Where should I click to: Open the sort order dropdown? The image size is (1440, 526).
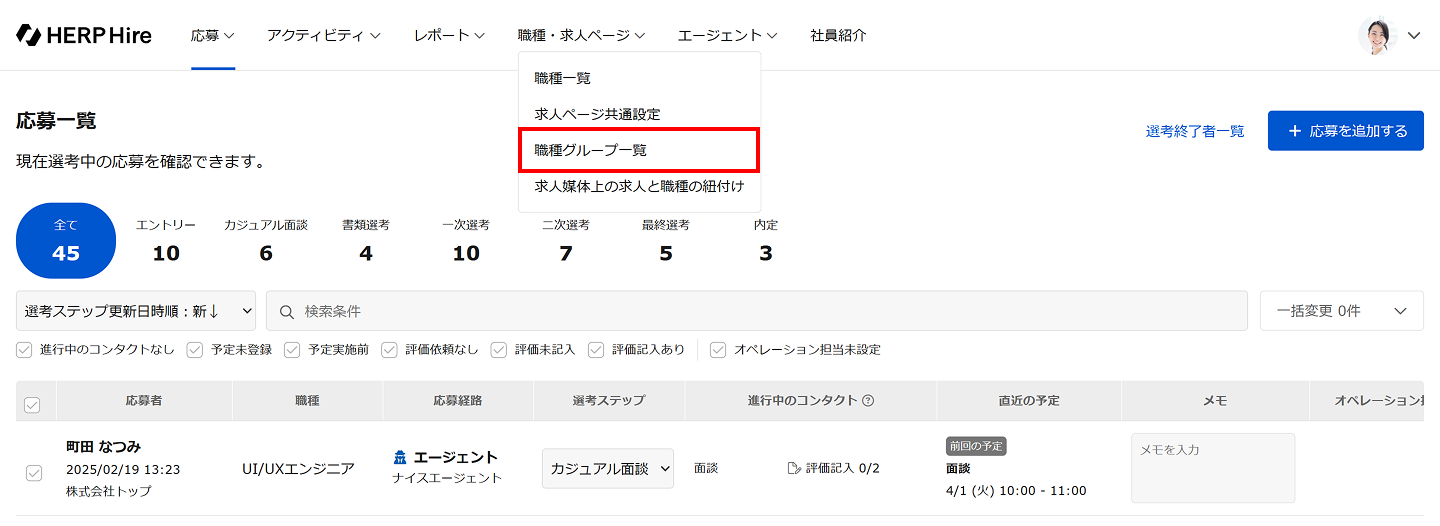[x=136, y=311]
